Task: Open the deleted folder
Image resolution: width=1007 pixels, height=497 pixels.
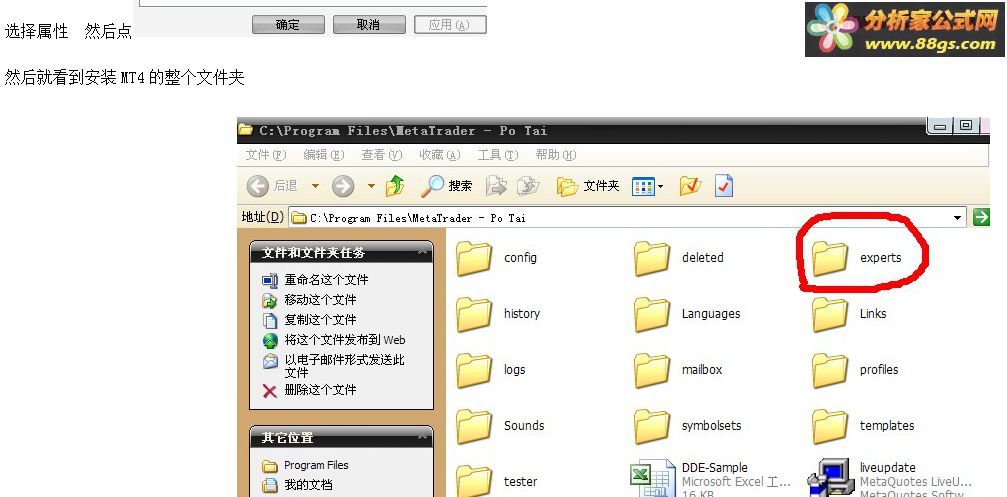Action: [678, 258]
